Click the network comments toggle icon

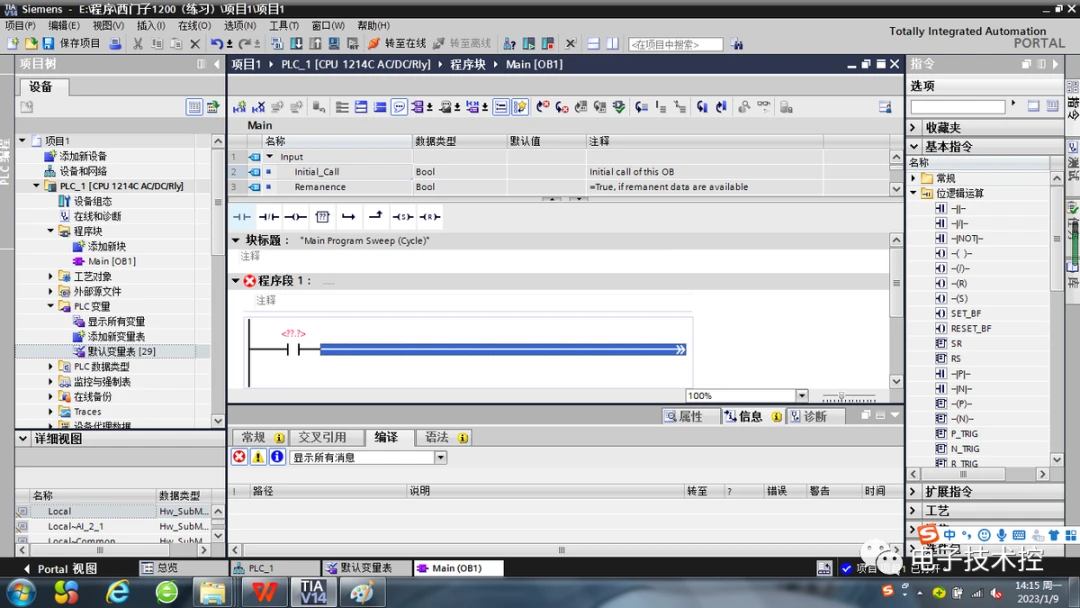pyautogui.click(x=399, y=107)
